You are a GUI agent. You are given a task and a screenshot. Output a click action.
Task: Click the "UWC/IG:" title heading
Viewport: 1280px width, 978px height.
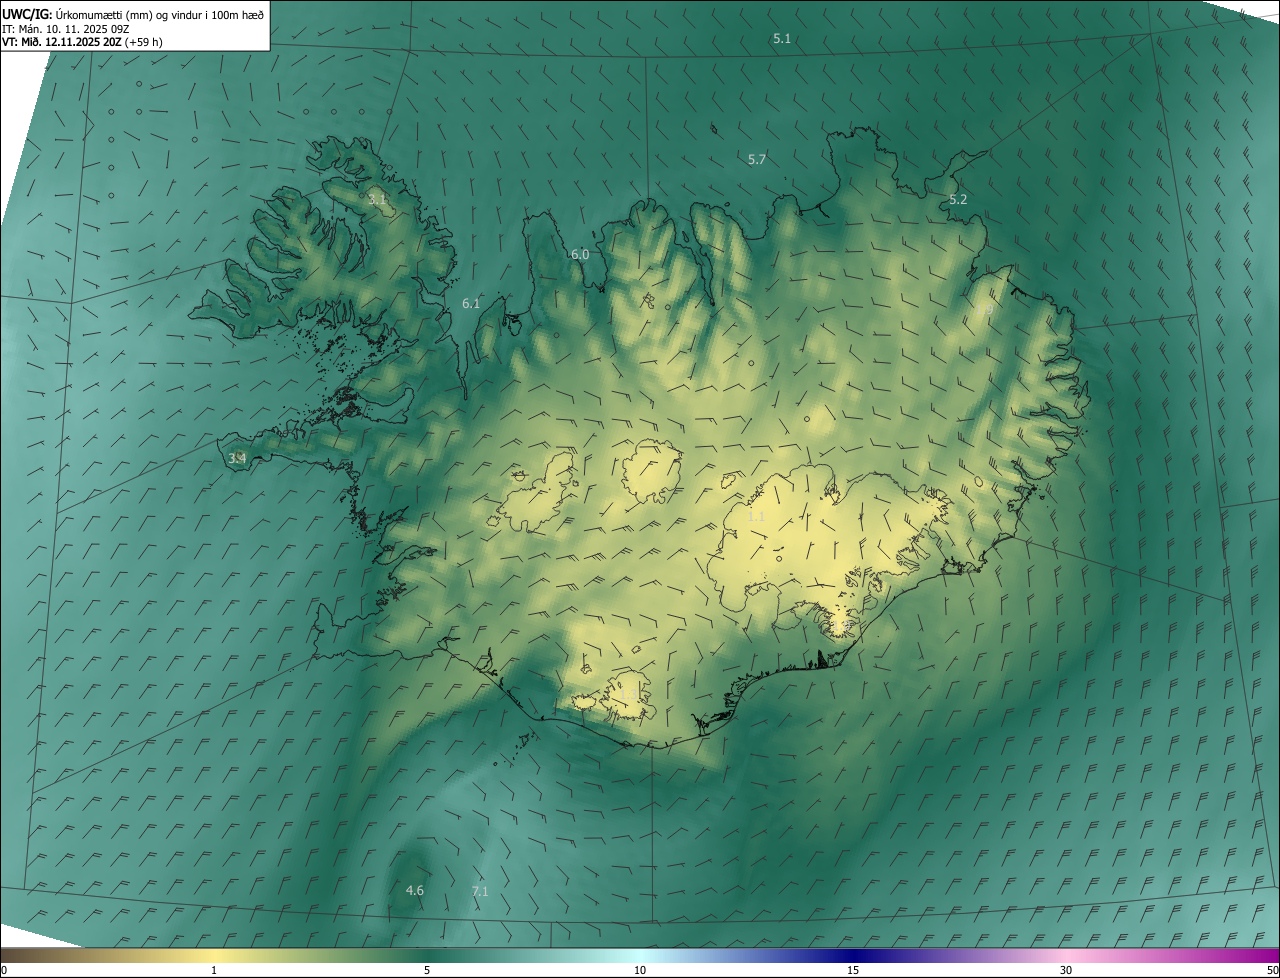click(28, 14)
